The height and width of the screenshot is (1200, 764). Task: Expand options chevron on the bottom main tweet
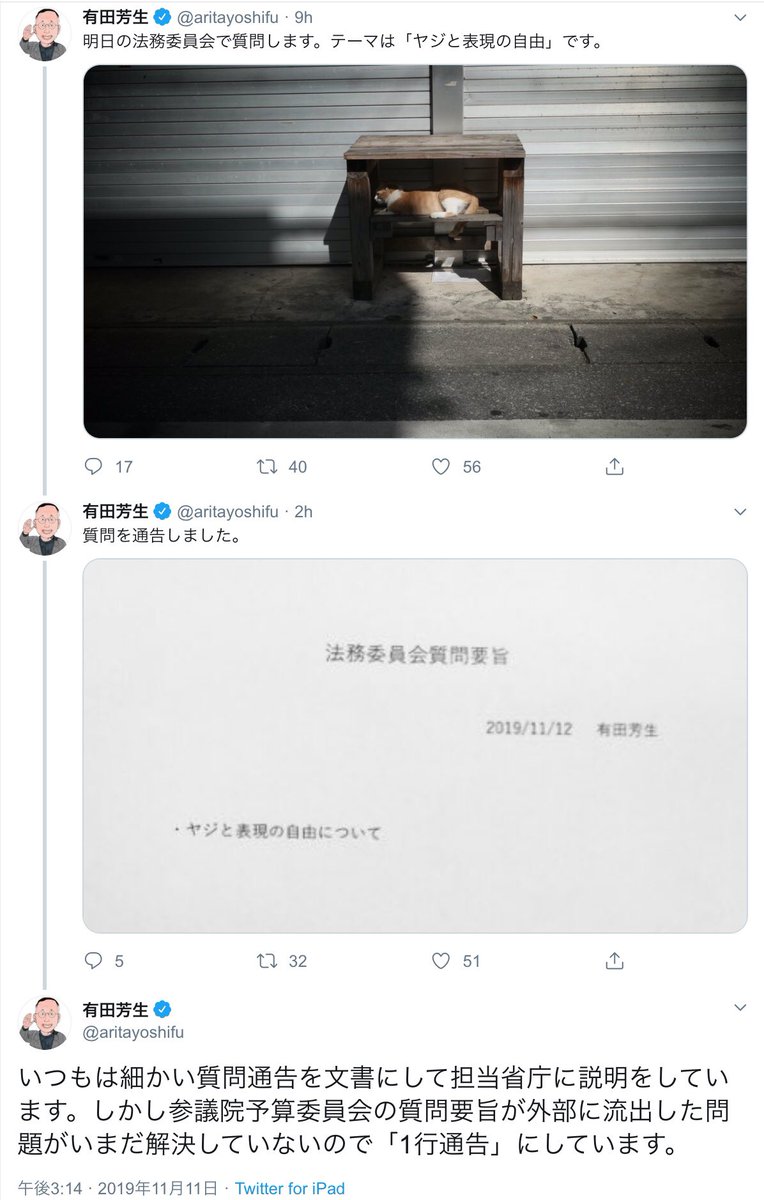[739, 1006]
